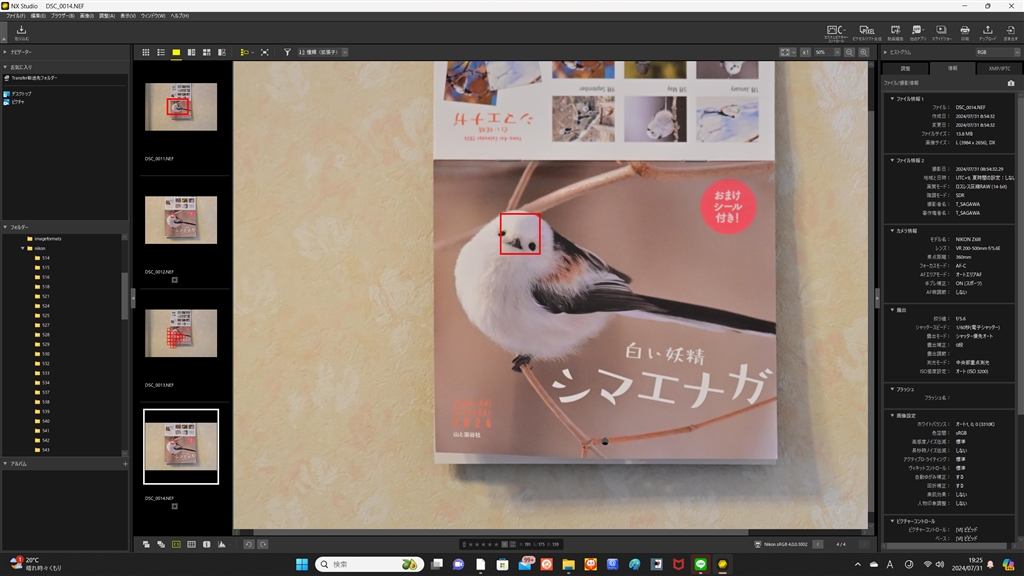Toggle 100% zoom (x1) button

click(x=805, y=52)
